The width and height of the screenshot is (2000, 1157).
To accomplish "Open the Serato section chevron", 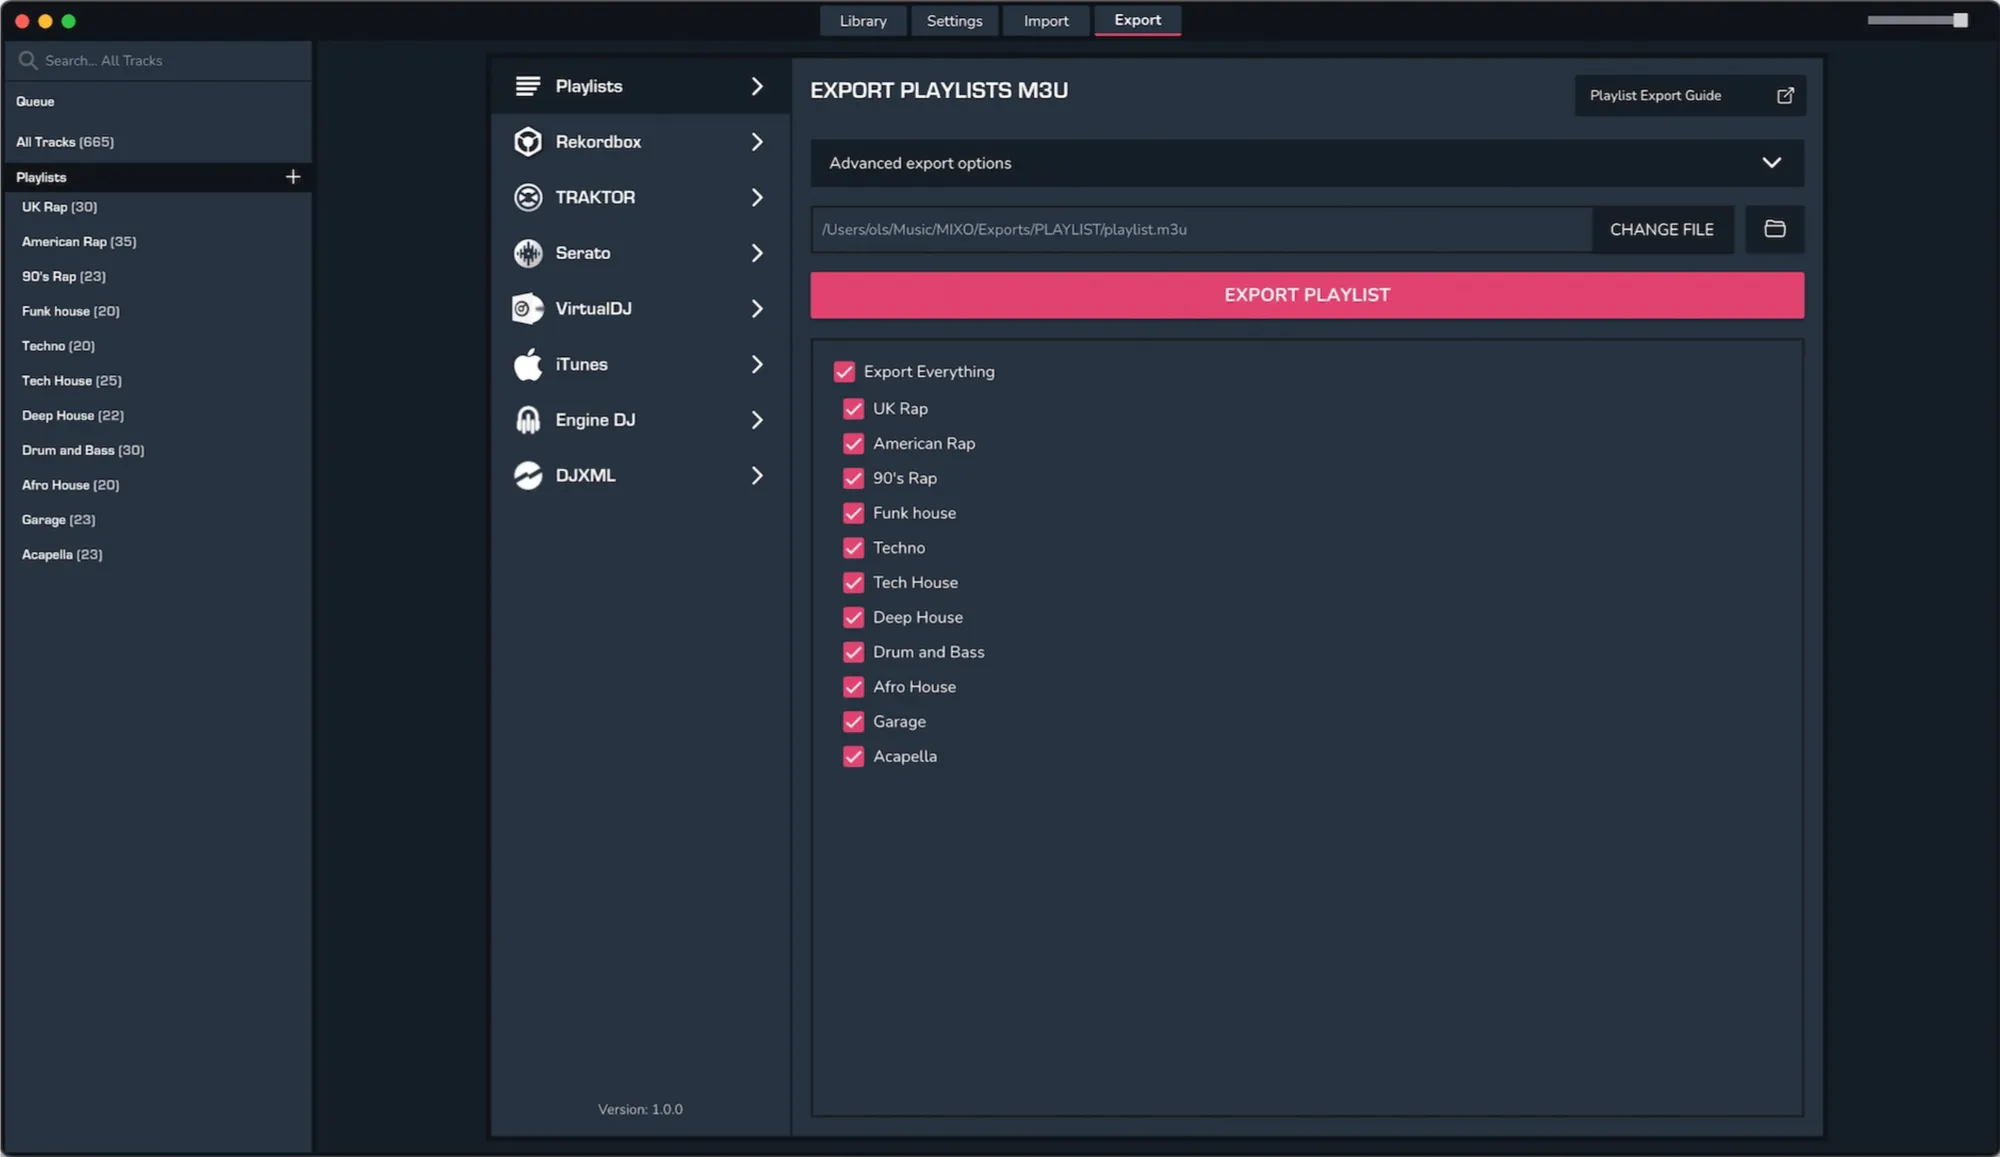I will coord(757,253).
